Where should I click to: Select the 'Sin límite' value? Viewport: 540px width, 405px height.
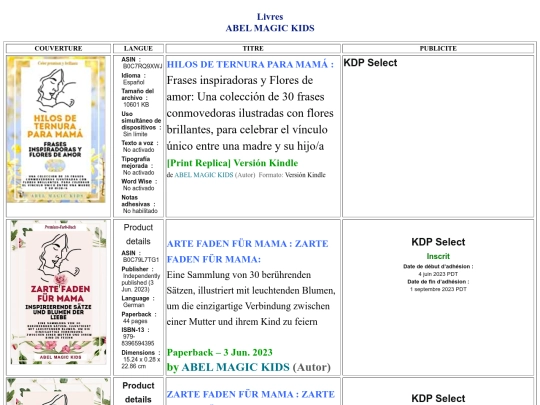pos(135,134)
